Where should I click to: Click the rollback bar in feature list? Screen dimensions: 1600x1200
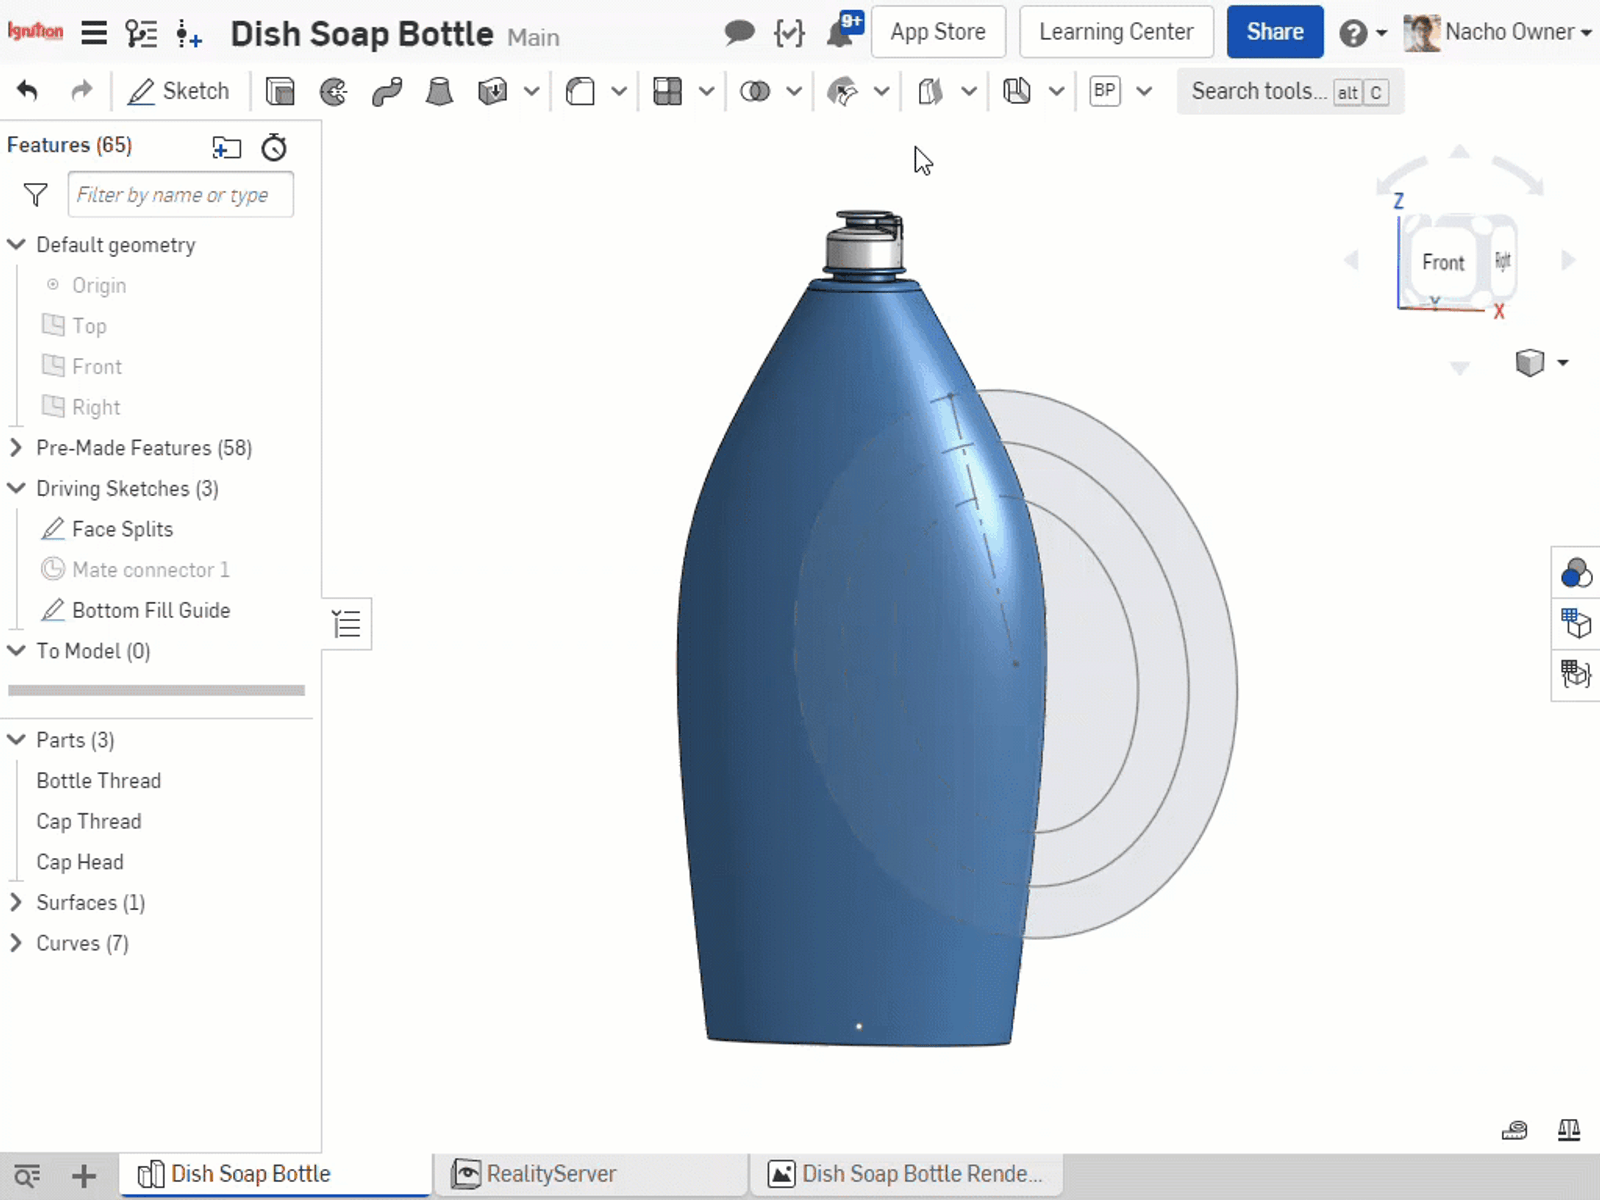(x=156, y=690)
